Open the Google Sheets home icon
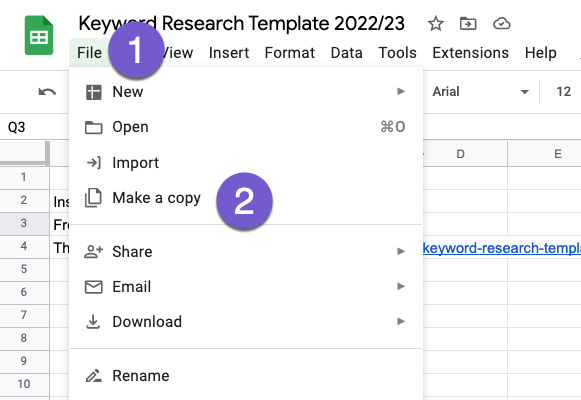The height and width of the screenshot is (400, 581). tap(39, 35)
